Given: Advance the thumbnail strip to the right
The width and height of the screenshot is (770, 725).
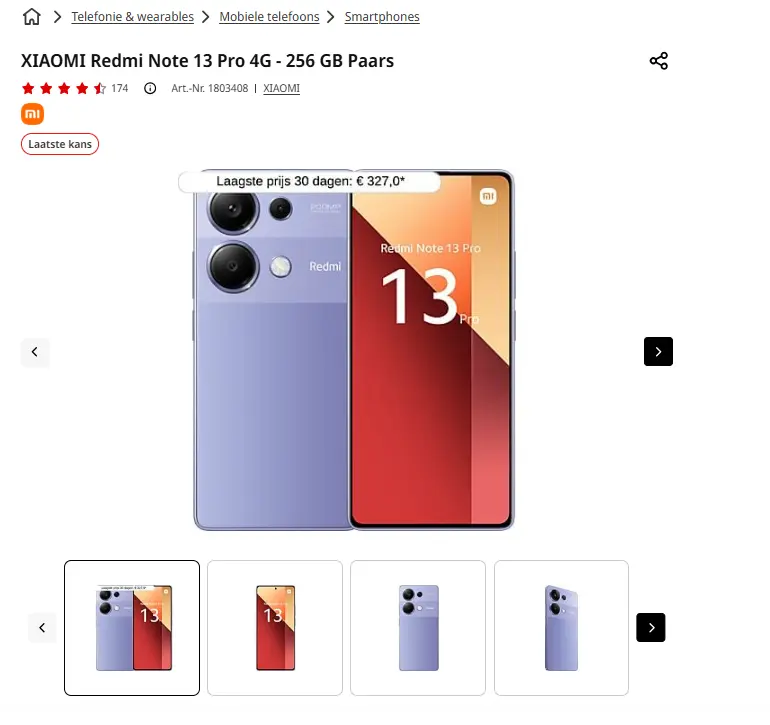Looking at the screenshot, I should point(651,627).
